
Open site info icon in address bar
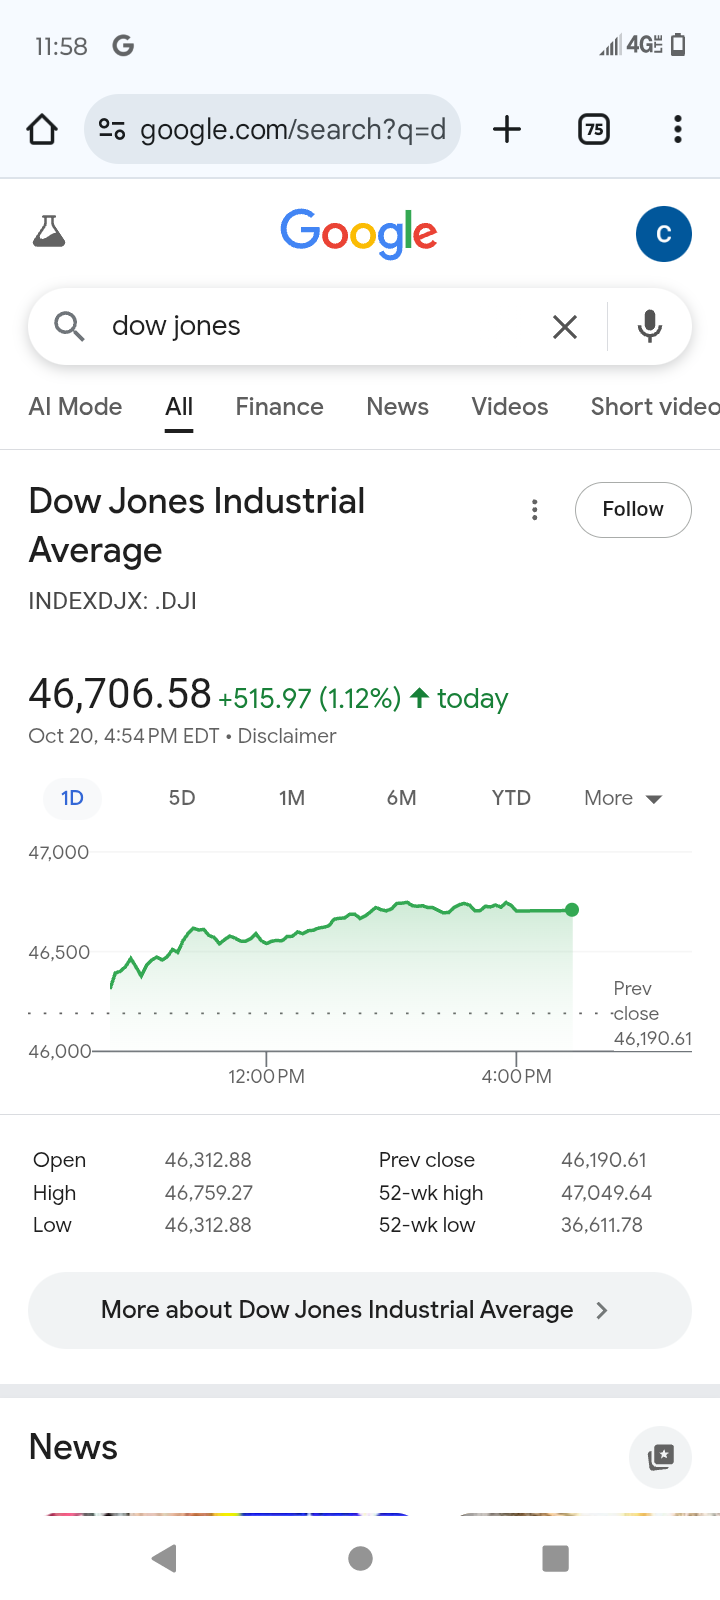pos(111,129)
